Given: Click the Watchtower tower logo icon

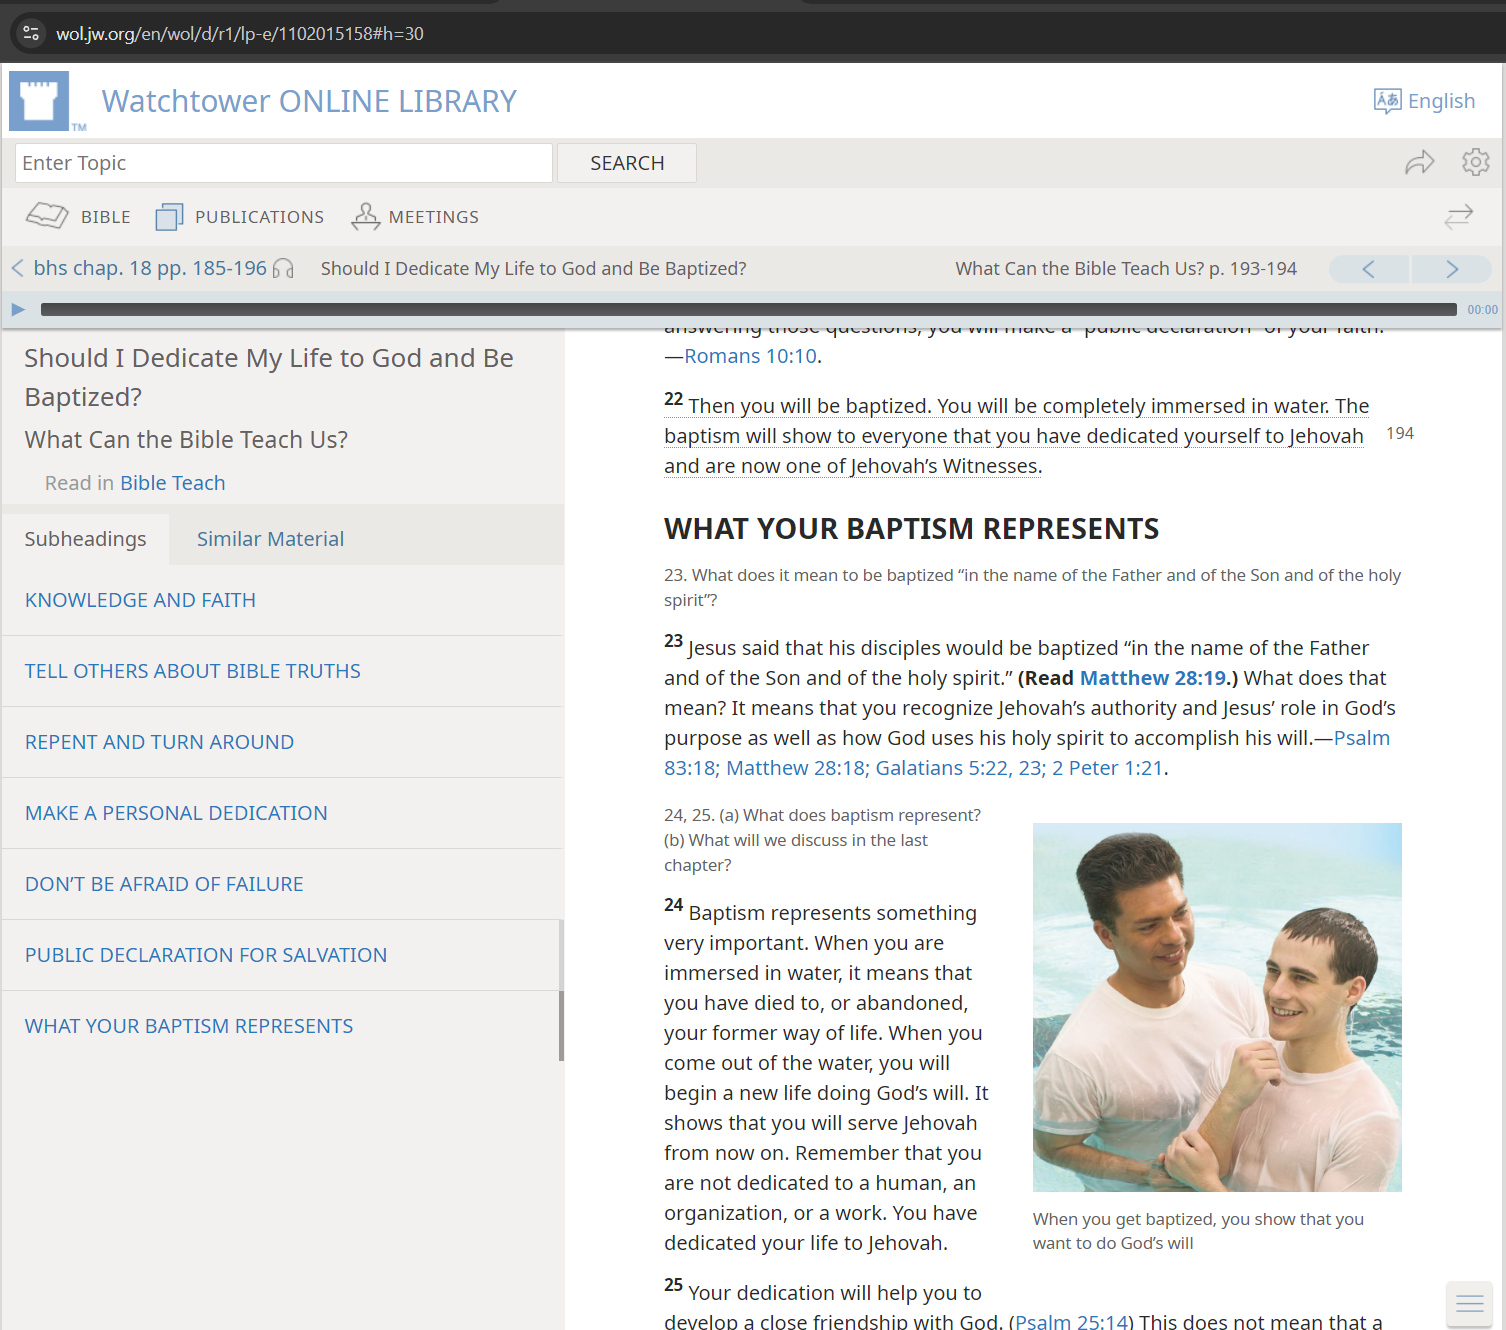Looking at the screenshot, I should tap(39, 101).
